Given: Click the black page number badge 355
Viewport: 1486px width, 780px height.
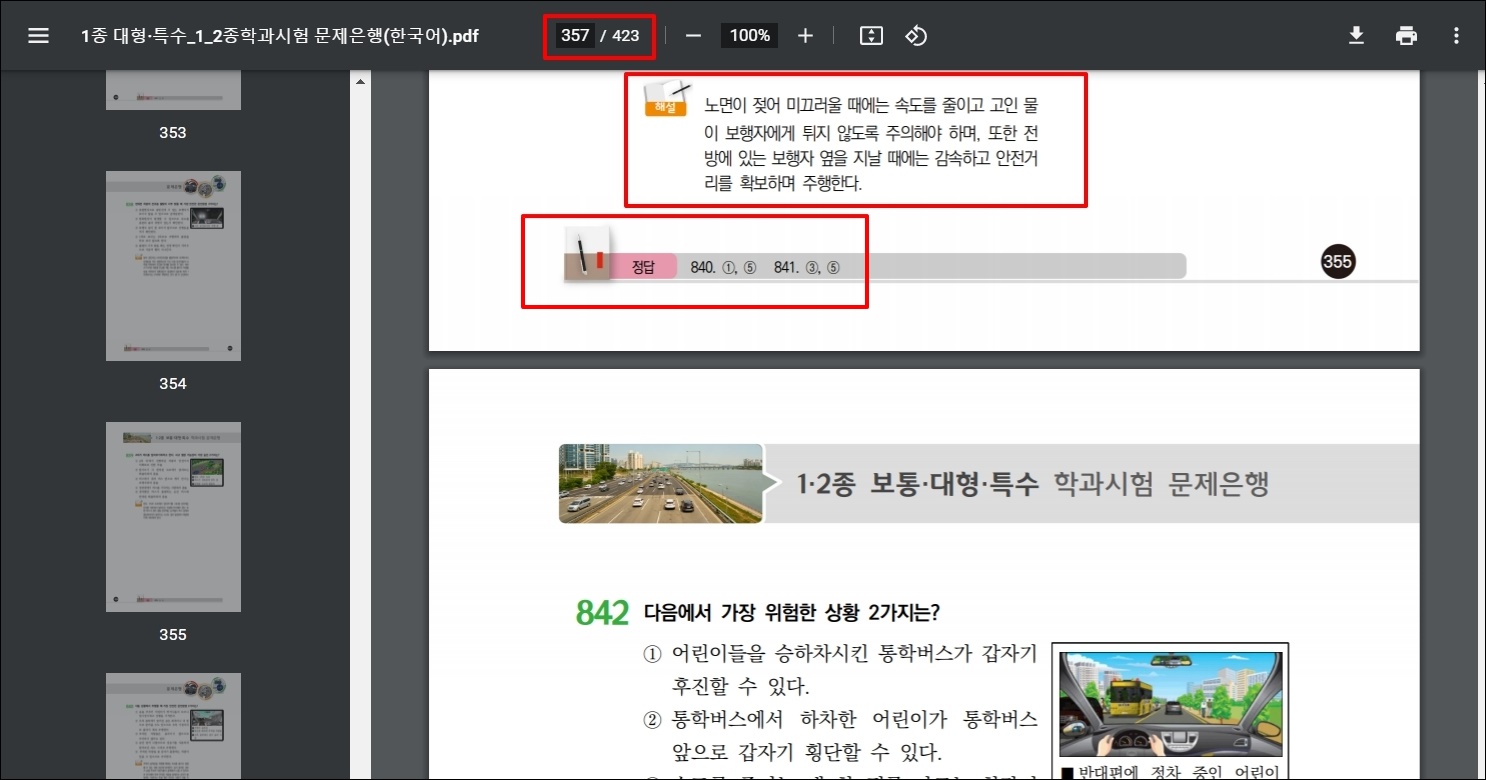Looking at the screenshot, I should click(x=1337, y=262).
